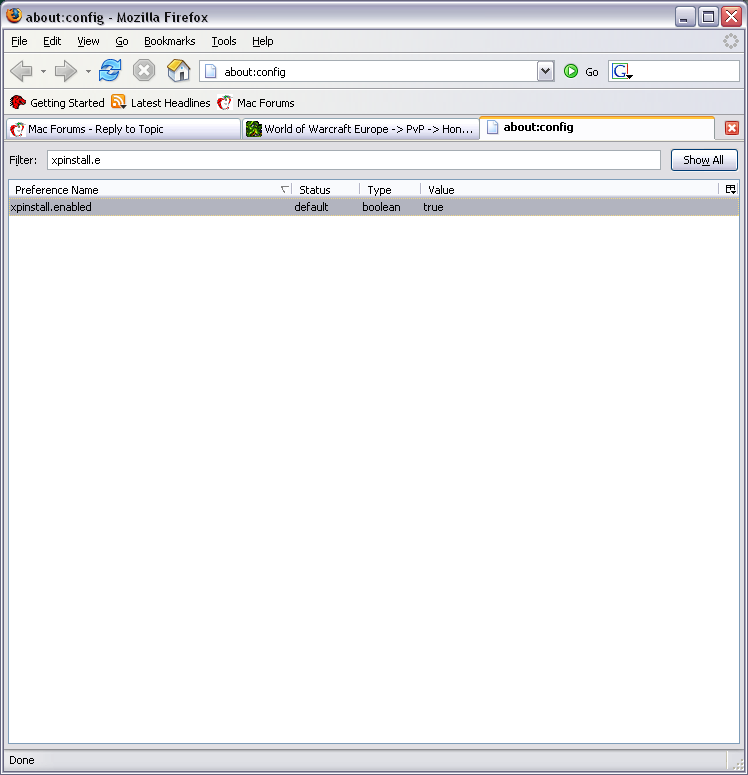
Task: Switch to the World of Warcraft Europe tab
Action: pos(360,129)
